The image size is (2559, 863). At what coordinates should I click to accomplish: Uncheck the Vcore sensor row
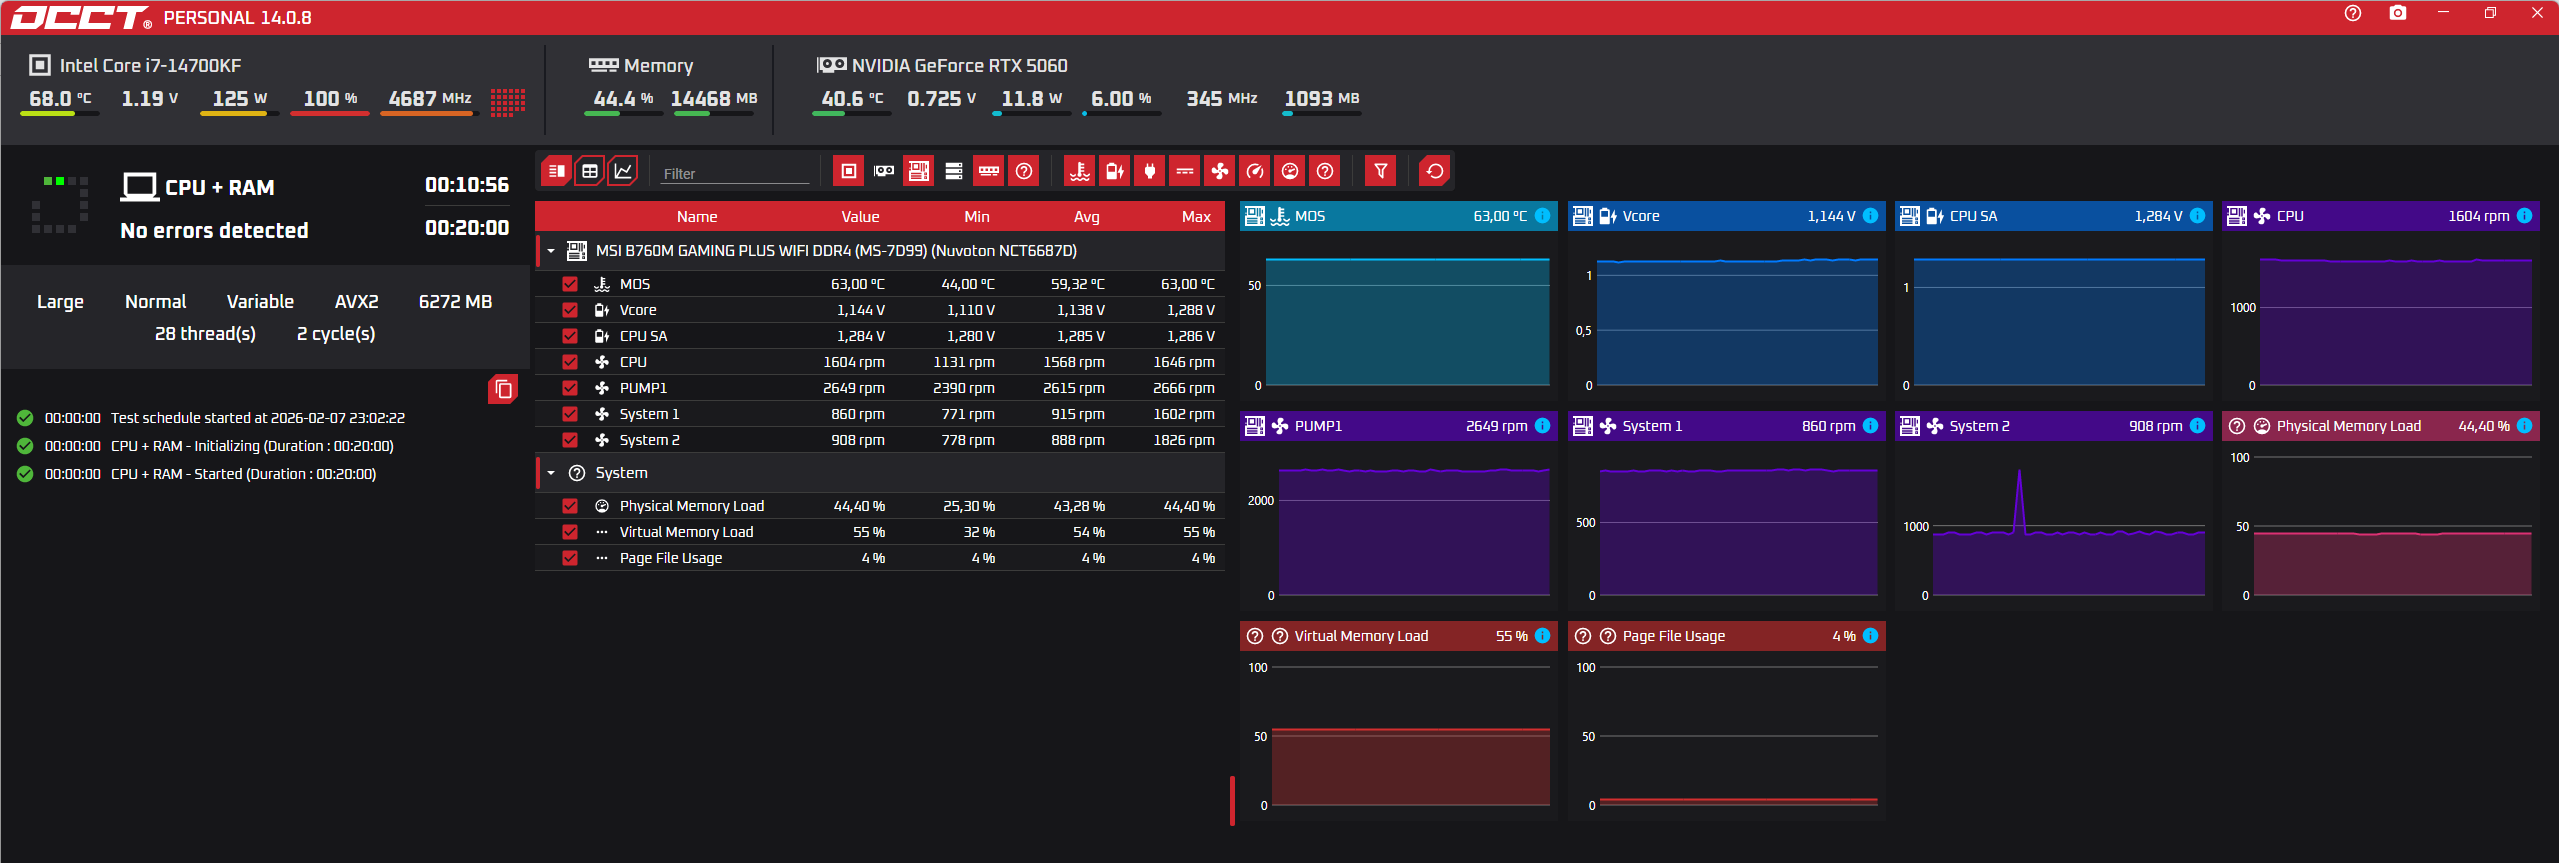click(x=570, y=310)
